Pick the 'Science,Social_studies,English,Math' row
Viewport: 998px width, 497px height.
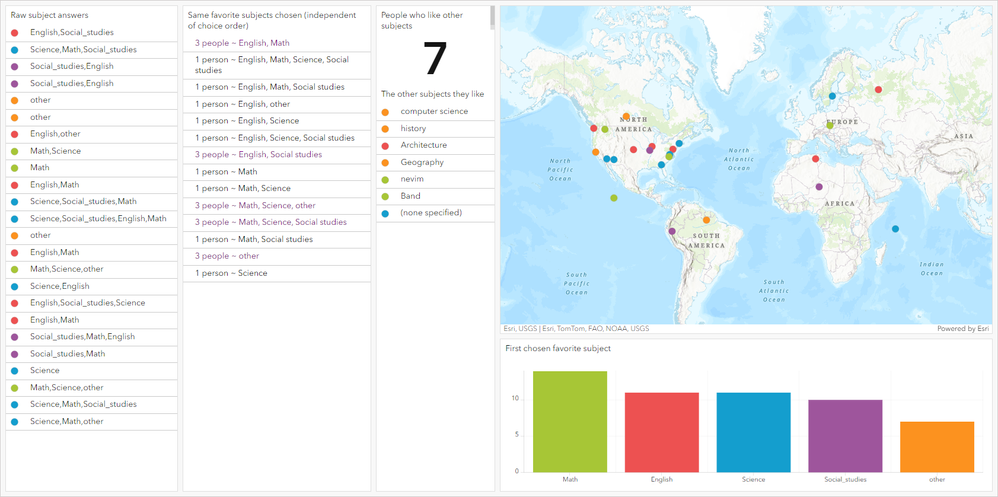[92, 218]
